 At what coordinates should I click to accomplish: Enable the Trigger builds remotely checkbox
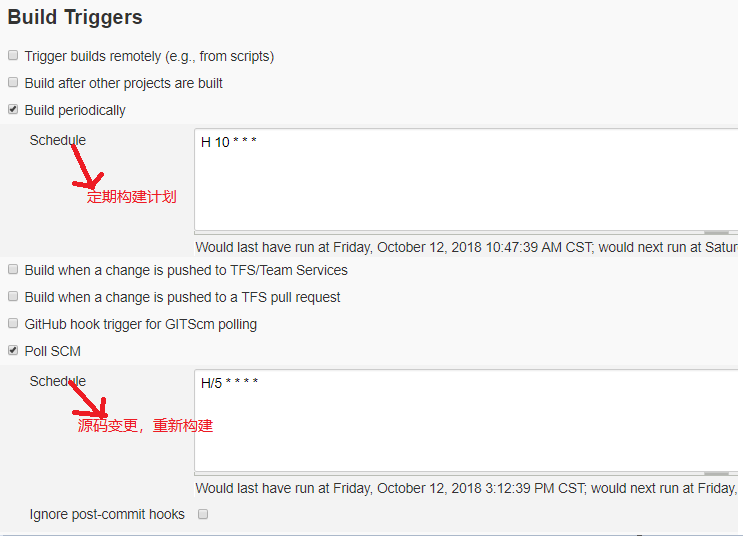pyautogui.click(x=13, y=56)
